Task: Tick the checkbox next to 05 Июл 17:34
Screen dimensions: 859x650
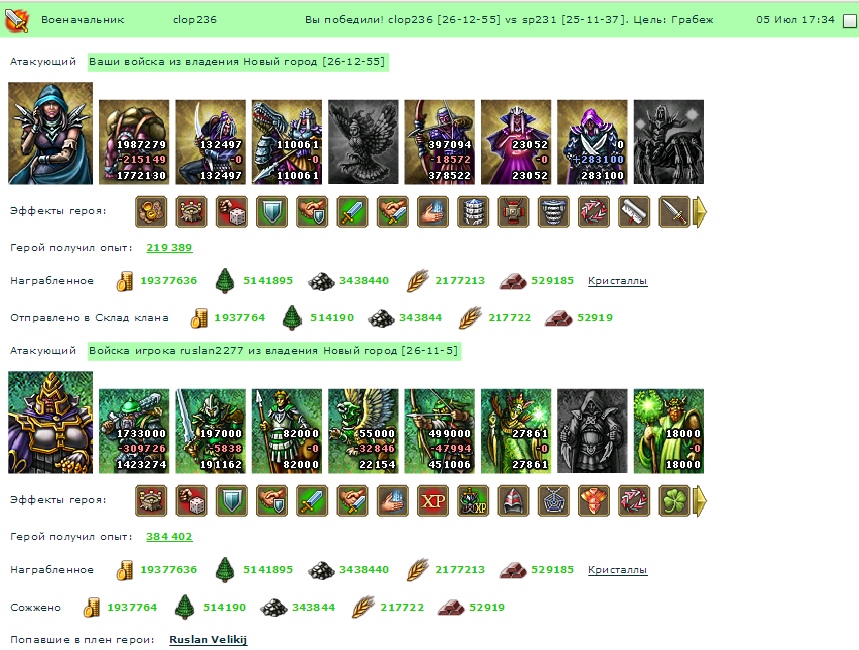Action: point(849,21)
